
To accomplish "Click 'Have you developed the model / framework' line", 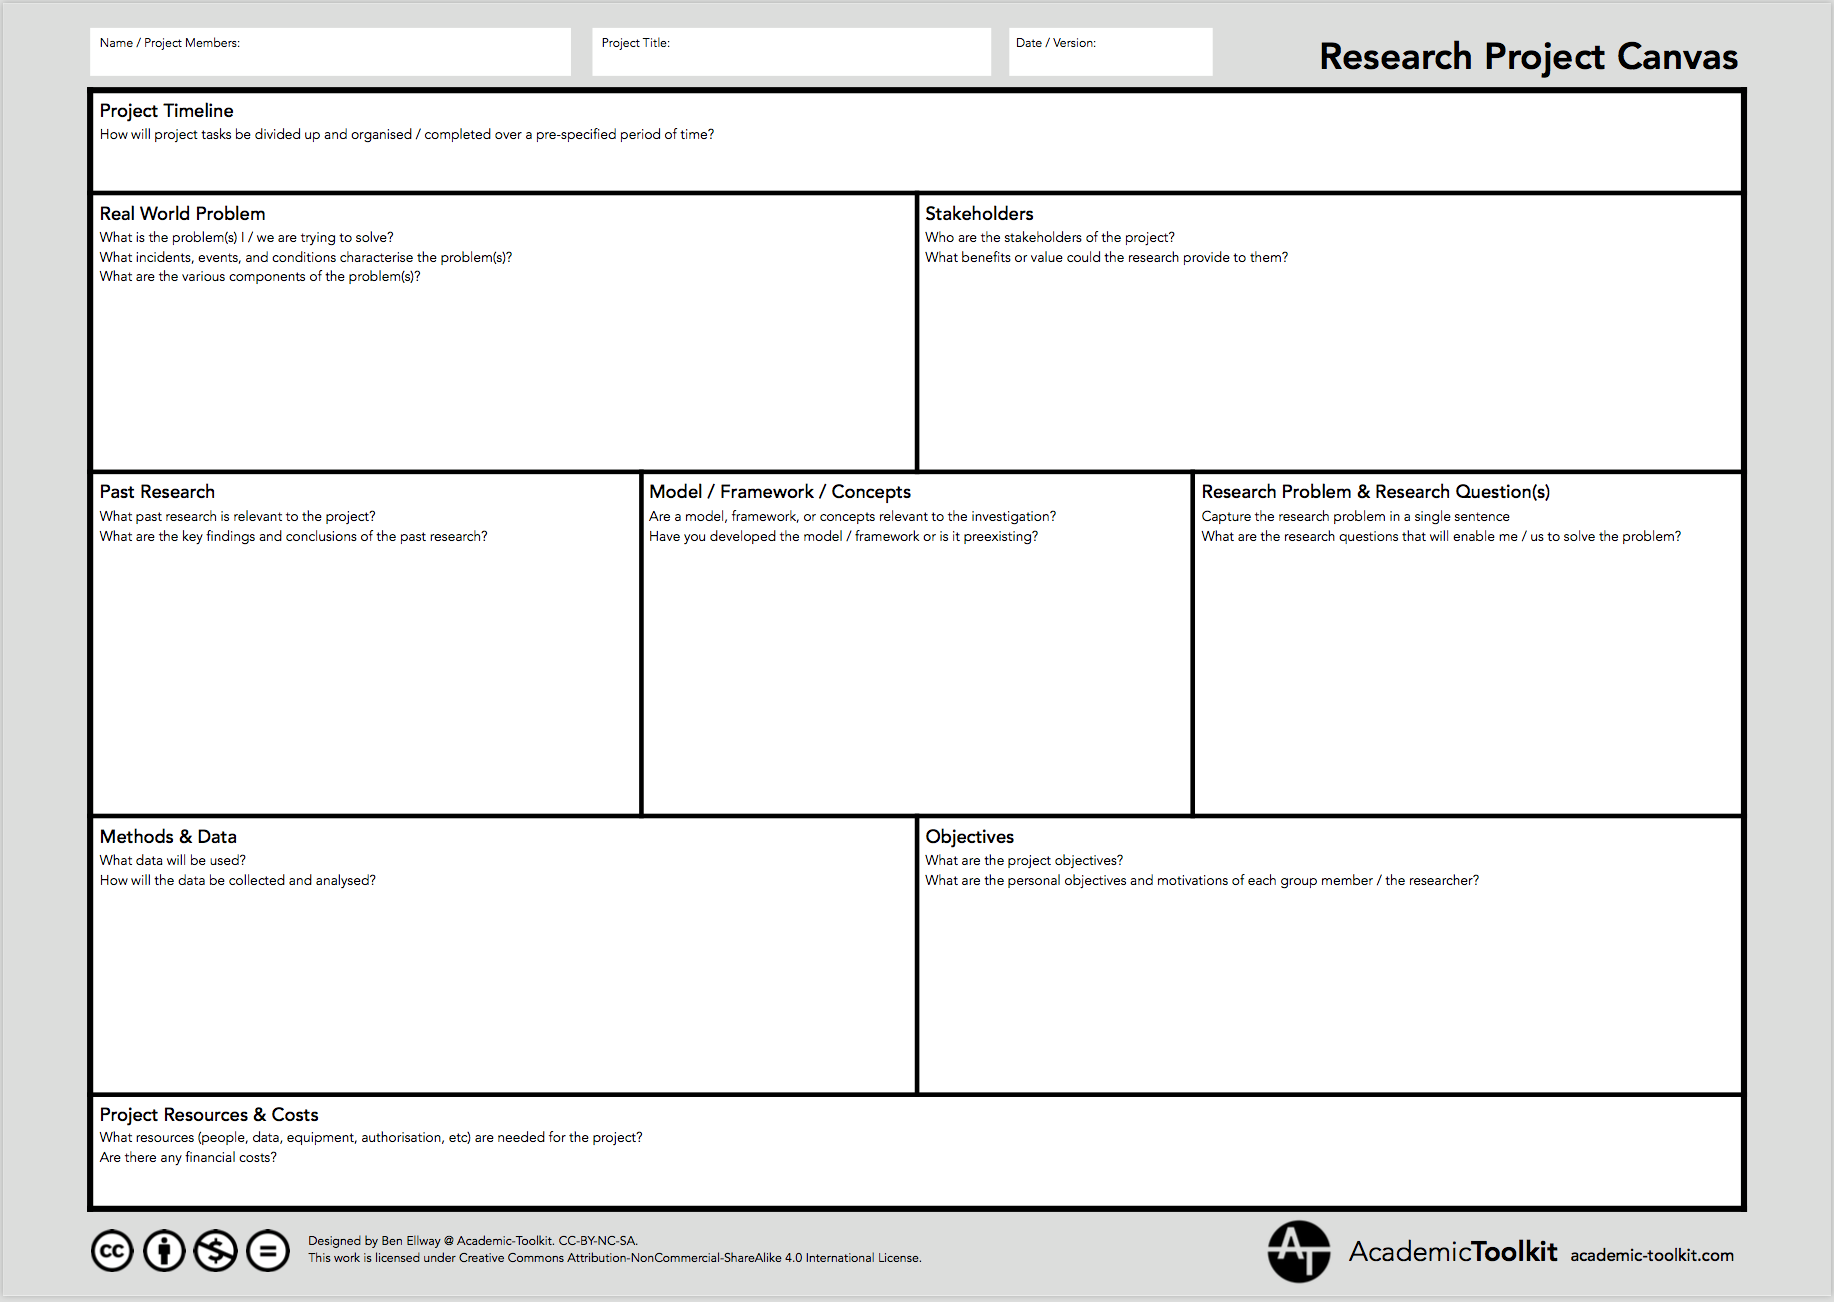I will pos(843,537).
